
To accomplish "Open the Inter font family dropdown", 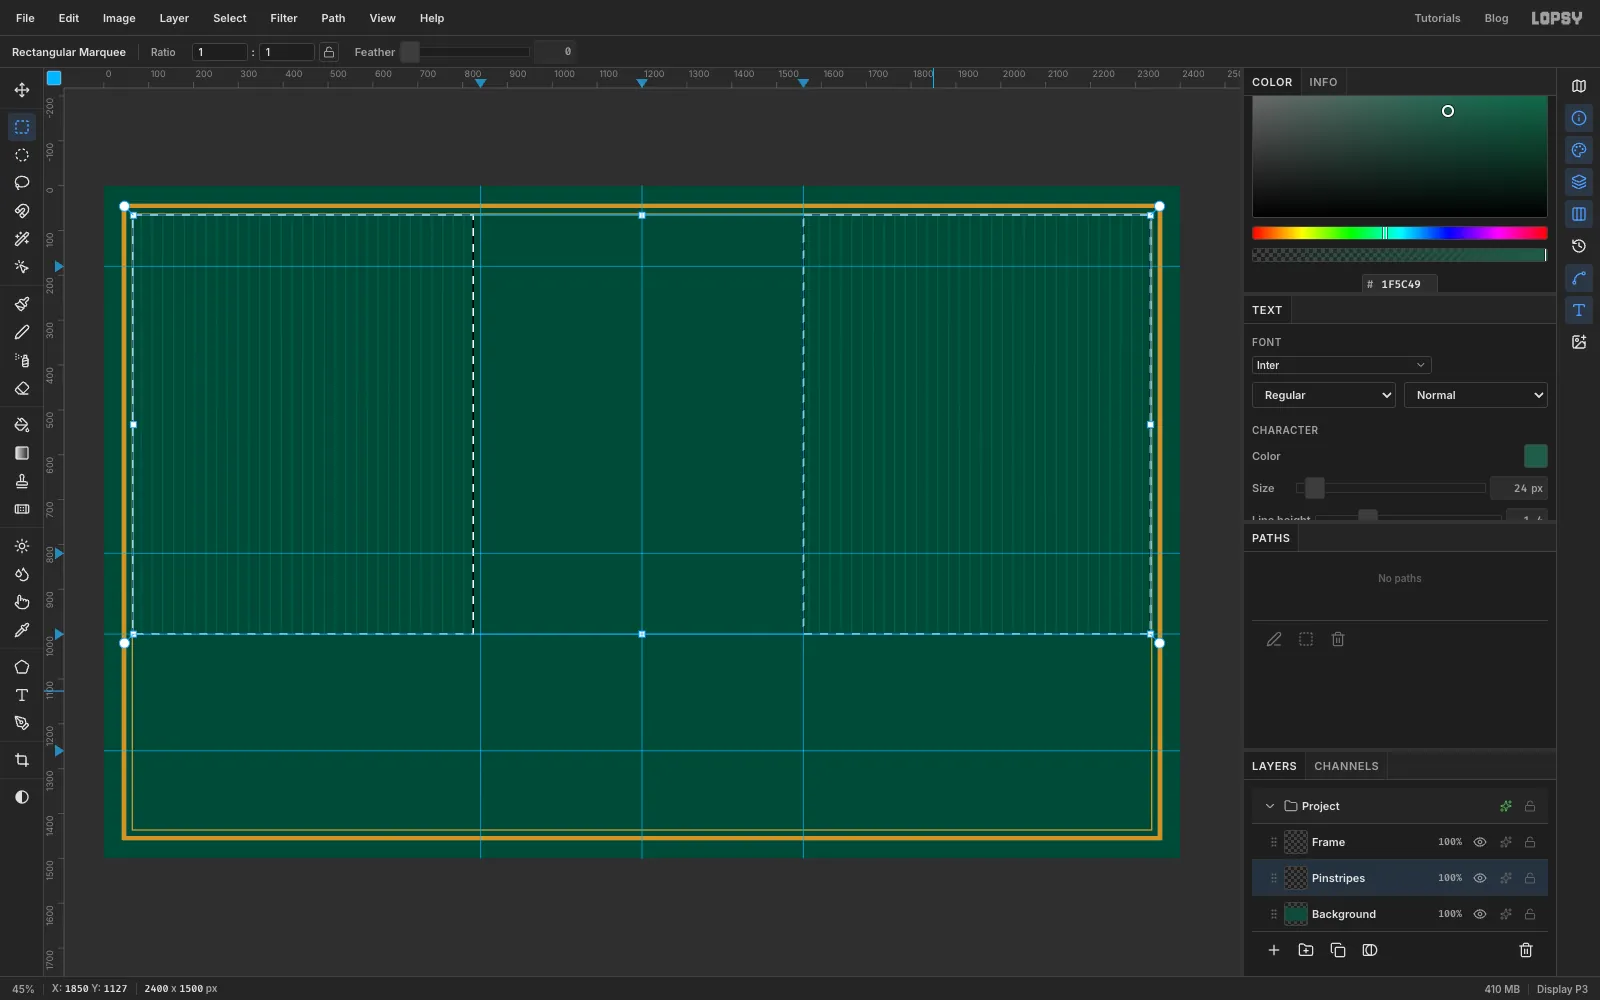I will click(1341, 365).
